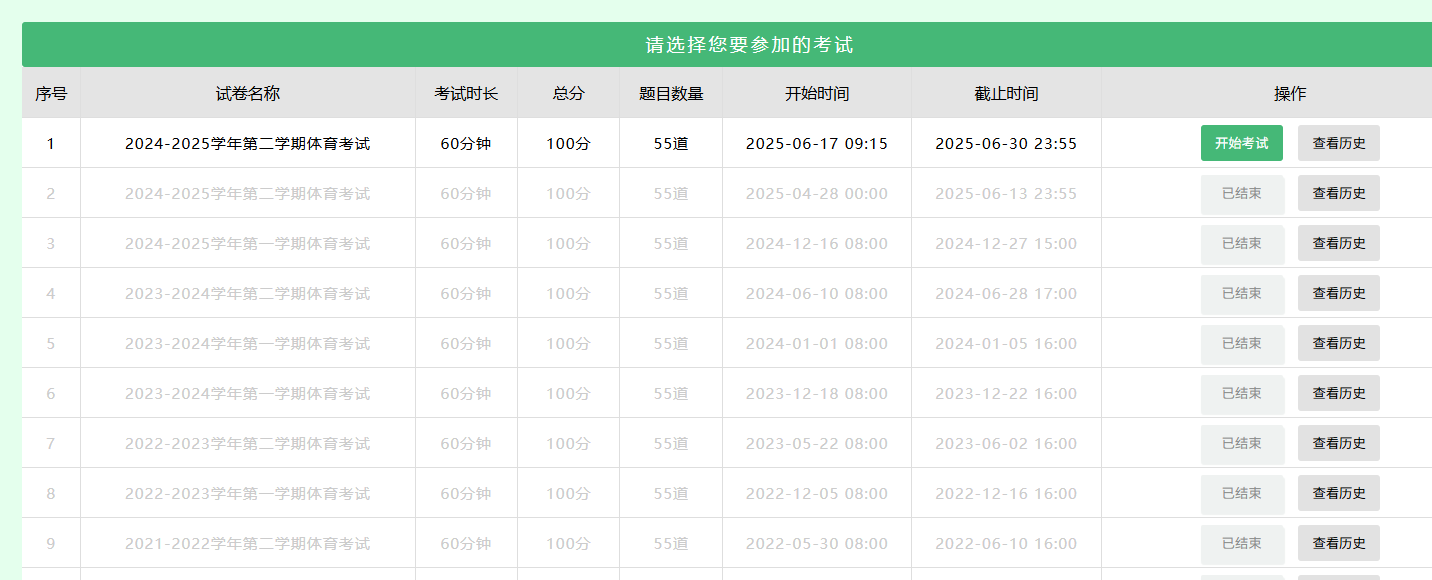Click end time 2024-12-27 15:00
Viewport: 1432px width, 580px height.
pos(1006,244)
